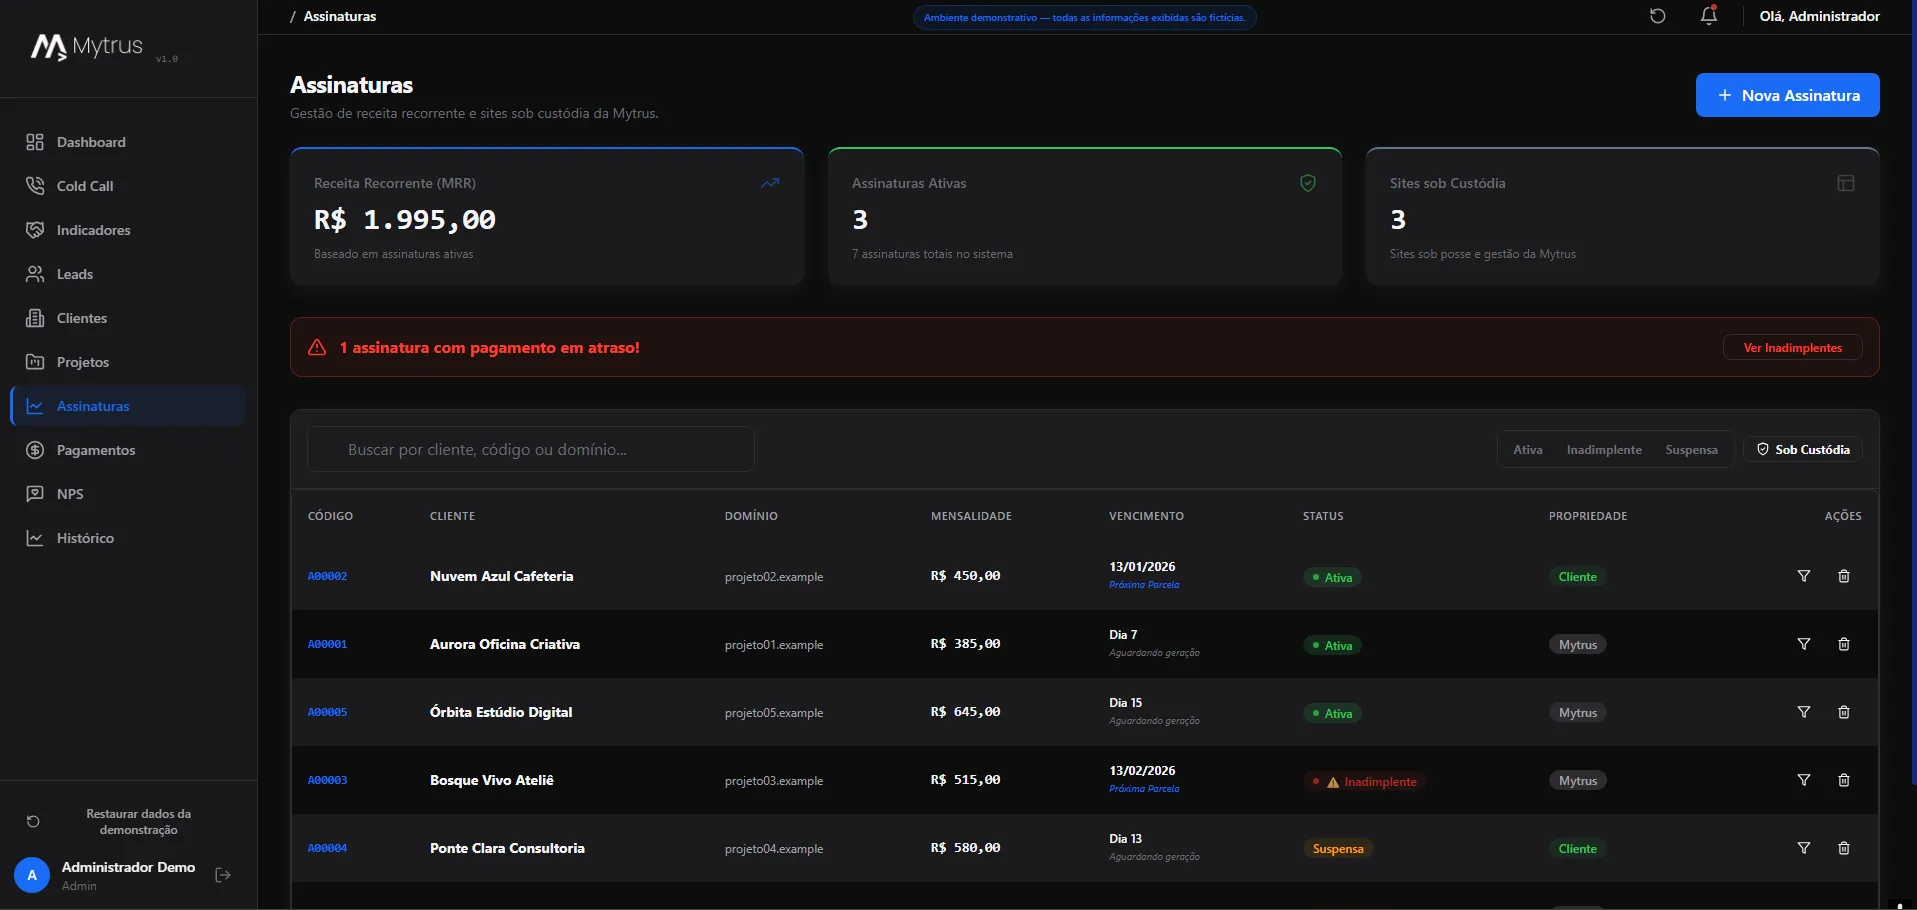Click funnel icon for Nuvem Azul Cafeteria
Viewport: 1917px width, 910px height.
pos(1804,576)
